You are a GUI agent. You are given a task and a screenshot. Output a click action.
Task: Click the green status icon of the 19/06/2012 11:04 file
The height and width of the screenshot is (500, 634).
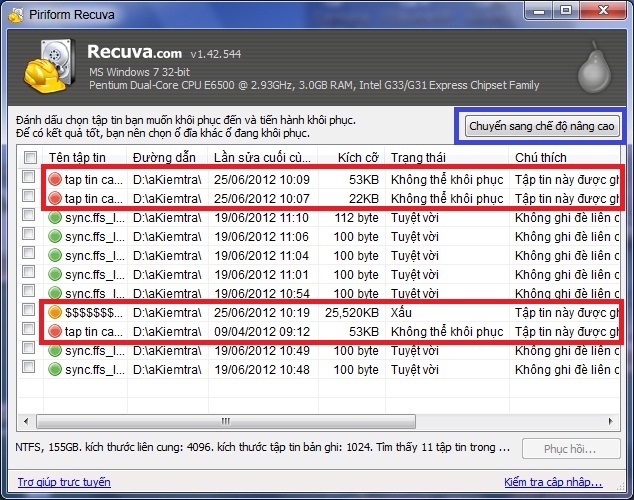[55, 255]
